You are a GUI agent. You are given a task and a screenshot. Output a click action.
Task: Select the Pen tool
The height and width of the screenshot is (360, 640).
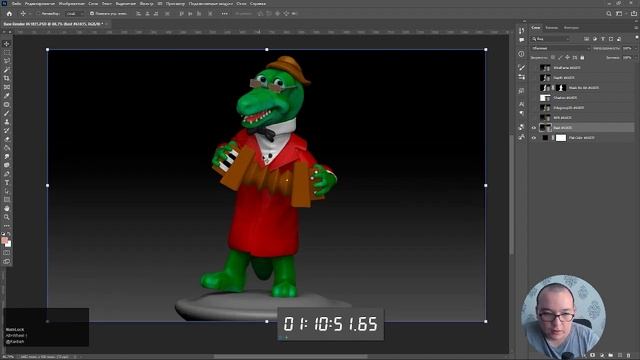point(7,174)
